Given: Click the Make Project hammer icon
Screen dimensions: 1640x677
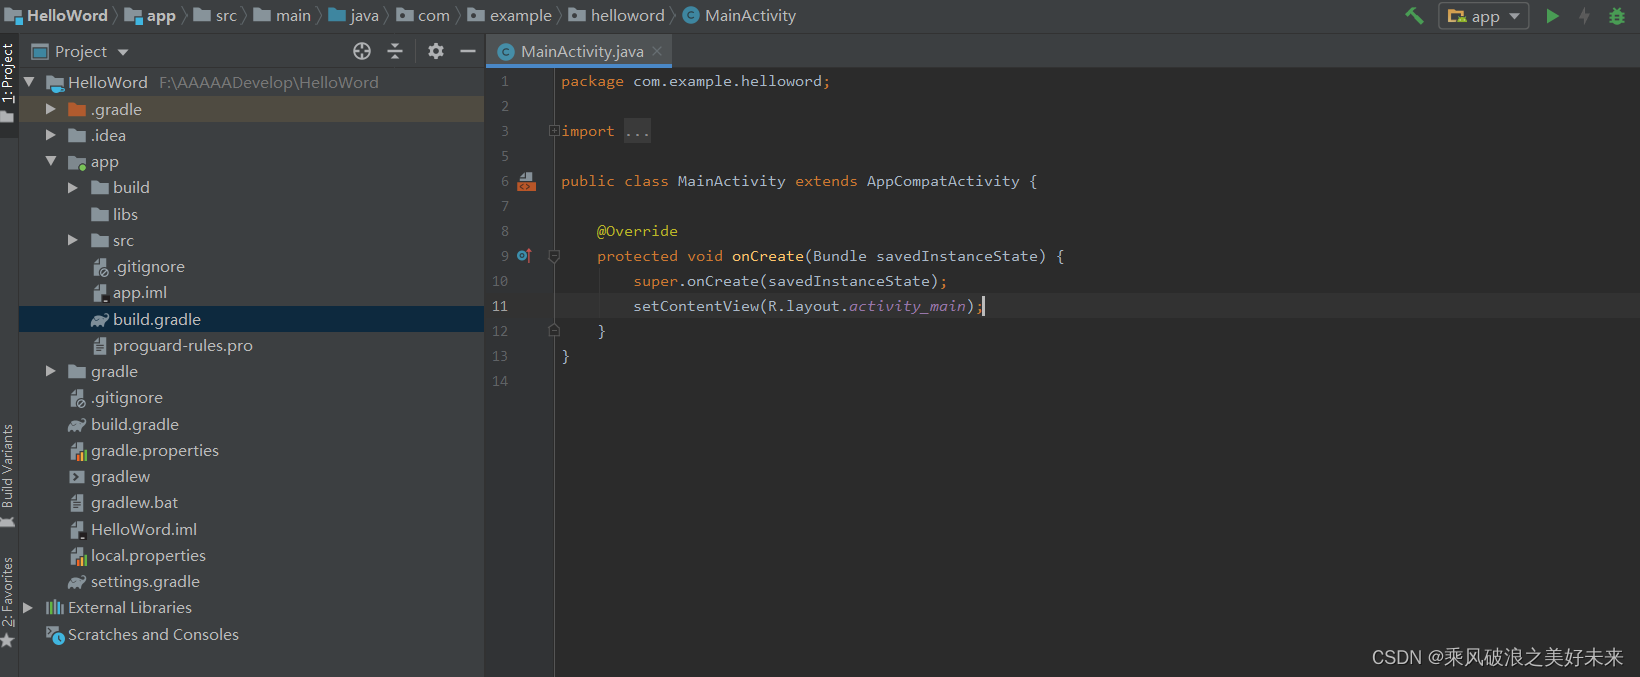Looking at the screenshot, I should click(1414, 16).
